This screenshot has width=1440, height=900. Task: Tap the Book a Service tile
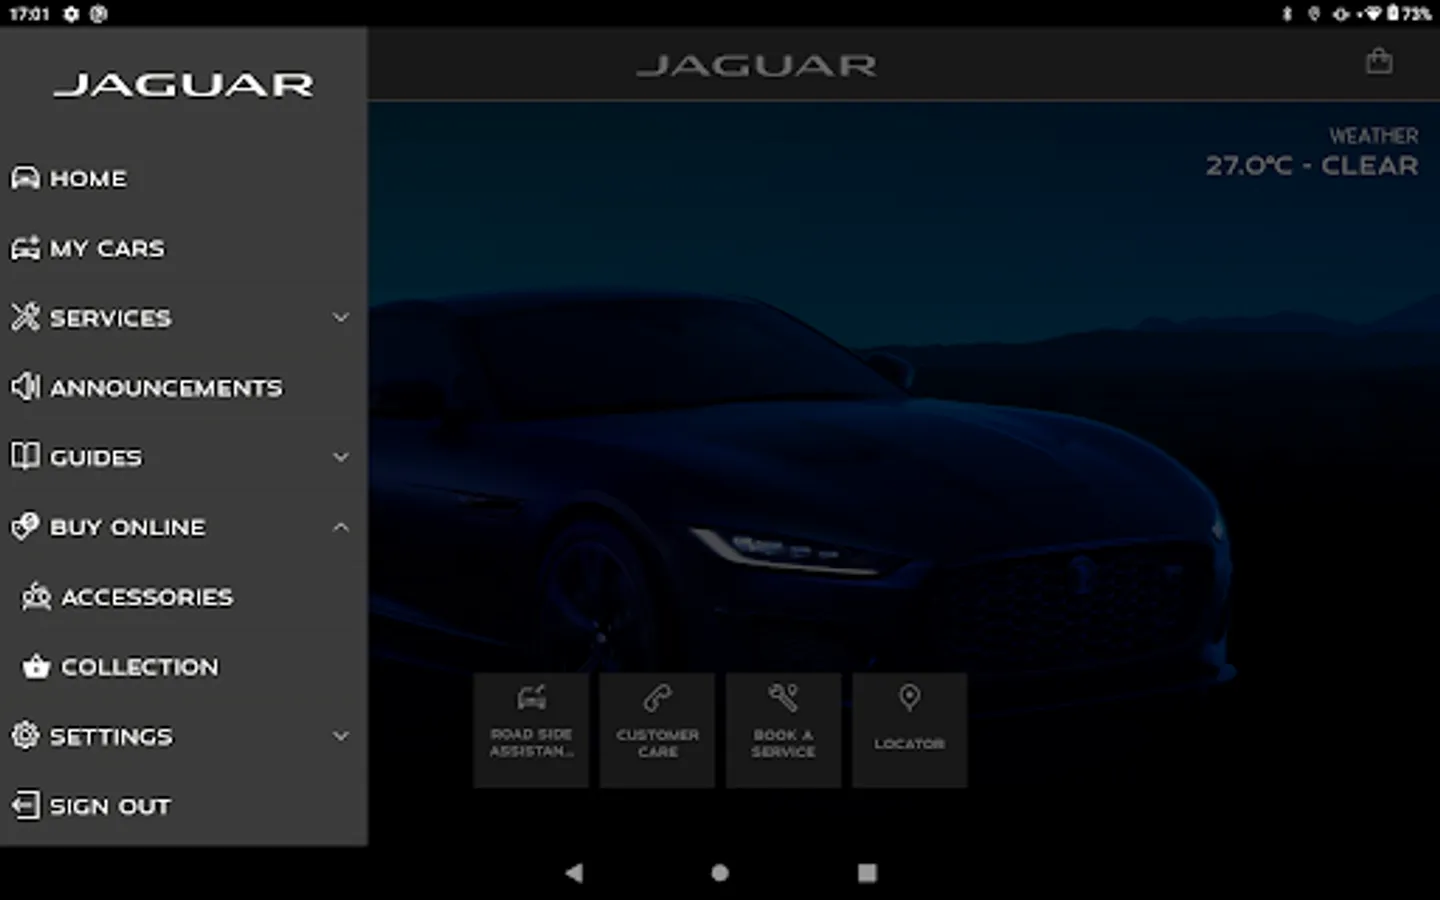(x=783, y=730)
